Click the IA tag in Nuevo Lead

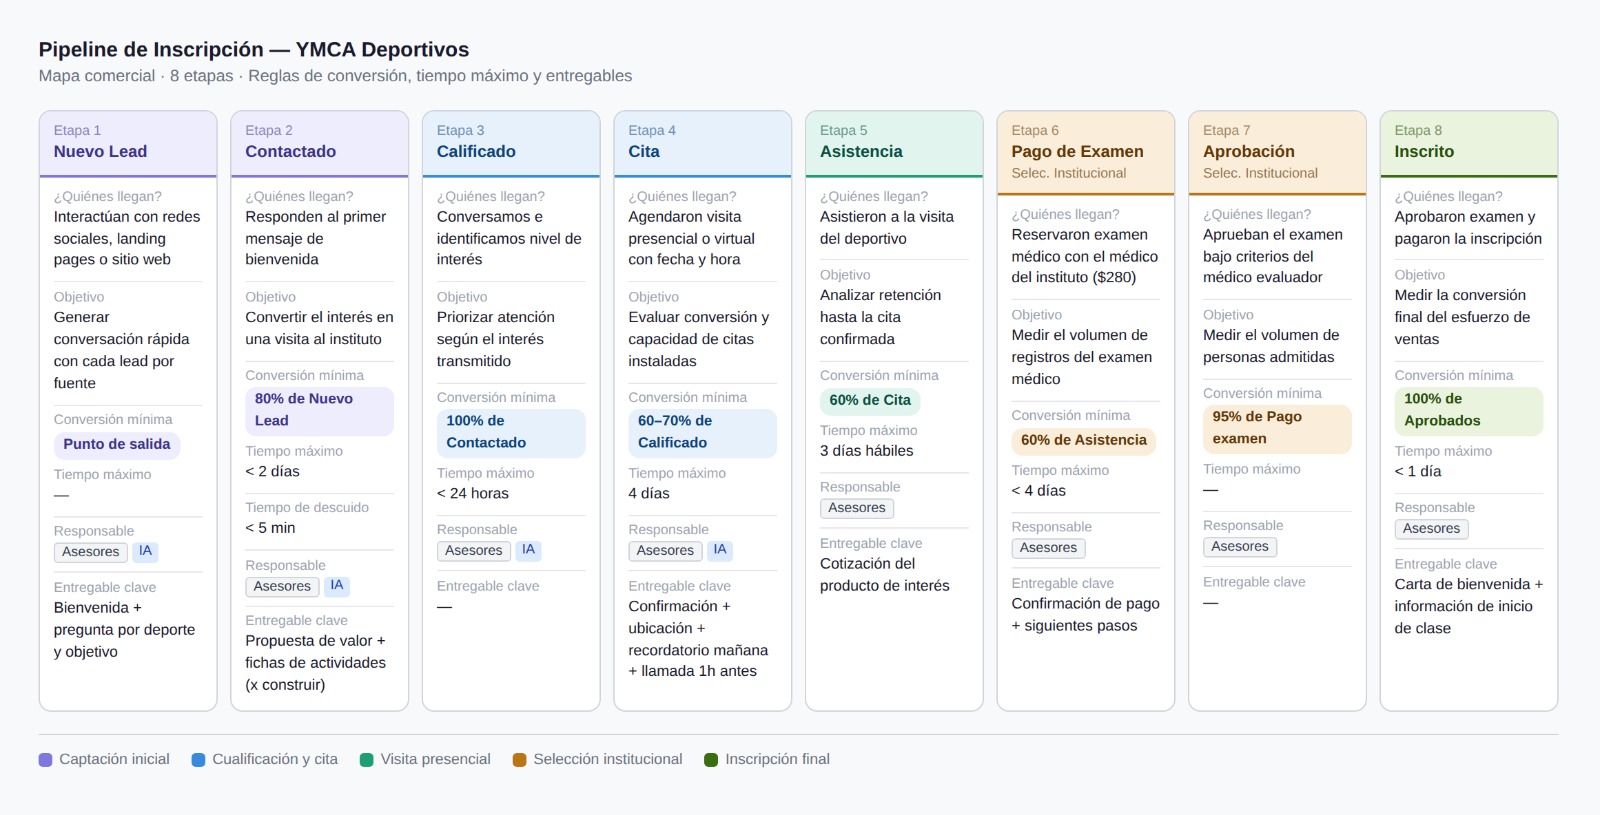[145, 552]
